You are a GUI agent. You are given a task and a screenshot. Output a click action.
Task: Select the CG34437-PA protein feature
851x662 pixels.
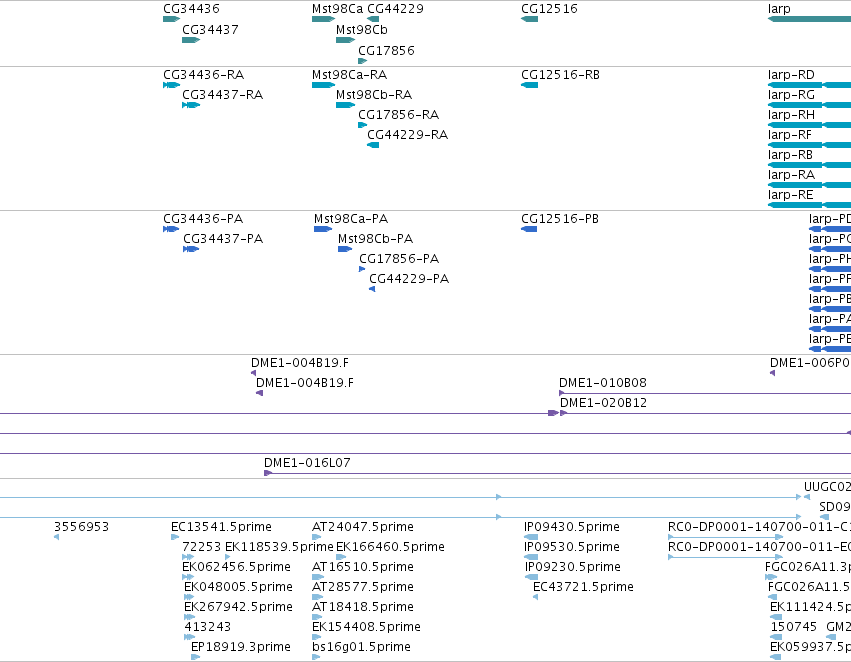click(191, 249)
